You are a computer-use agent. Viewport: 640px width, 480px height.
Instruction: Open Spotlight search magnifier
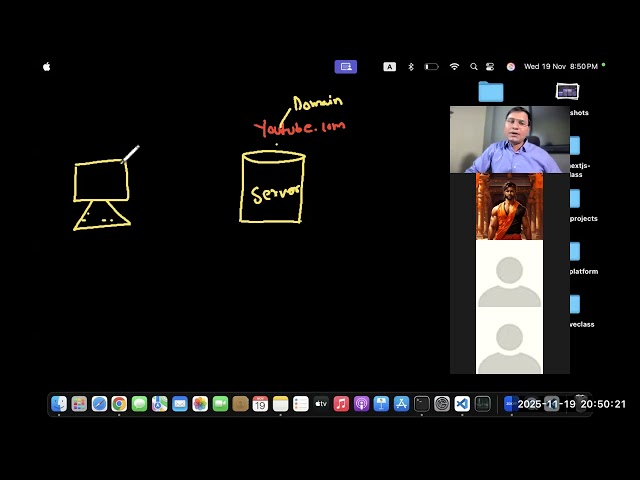tap(474, 67)
